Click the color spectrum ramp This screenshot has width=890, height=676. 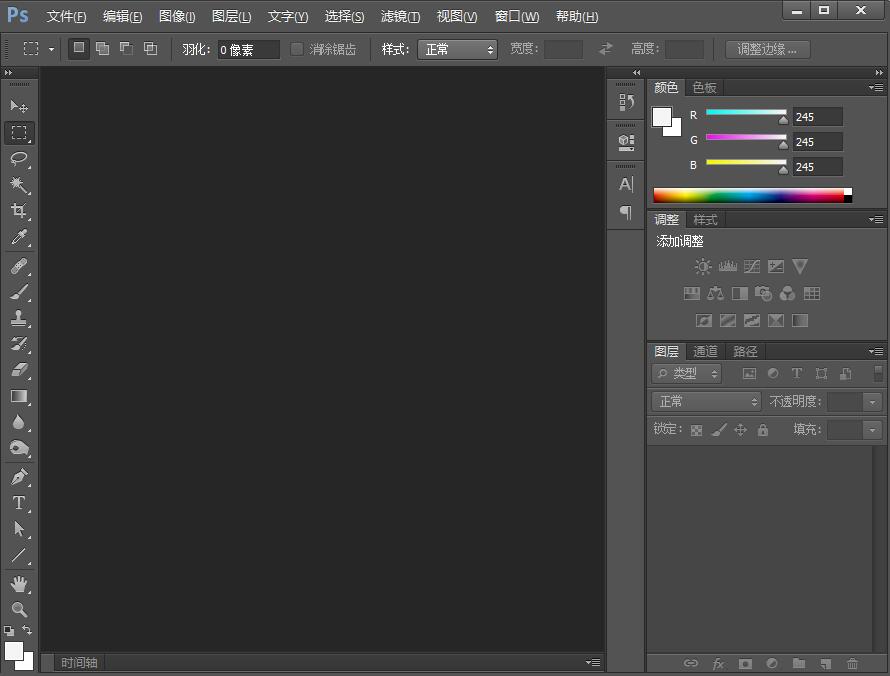coord(753,195)
